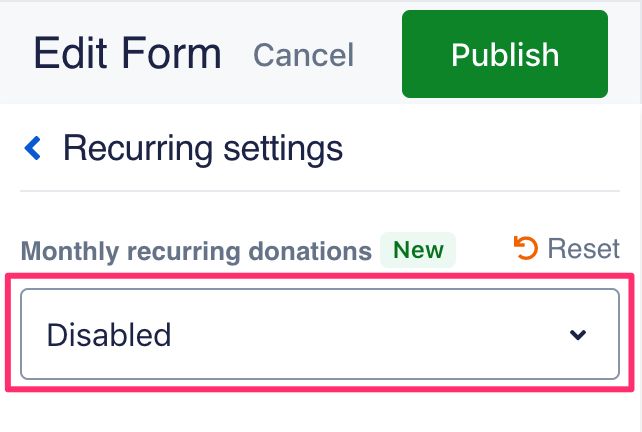642x432 pixels.
Task: Go back from Recurring settings
Action: click(x=33, y=148)
